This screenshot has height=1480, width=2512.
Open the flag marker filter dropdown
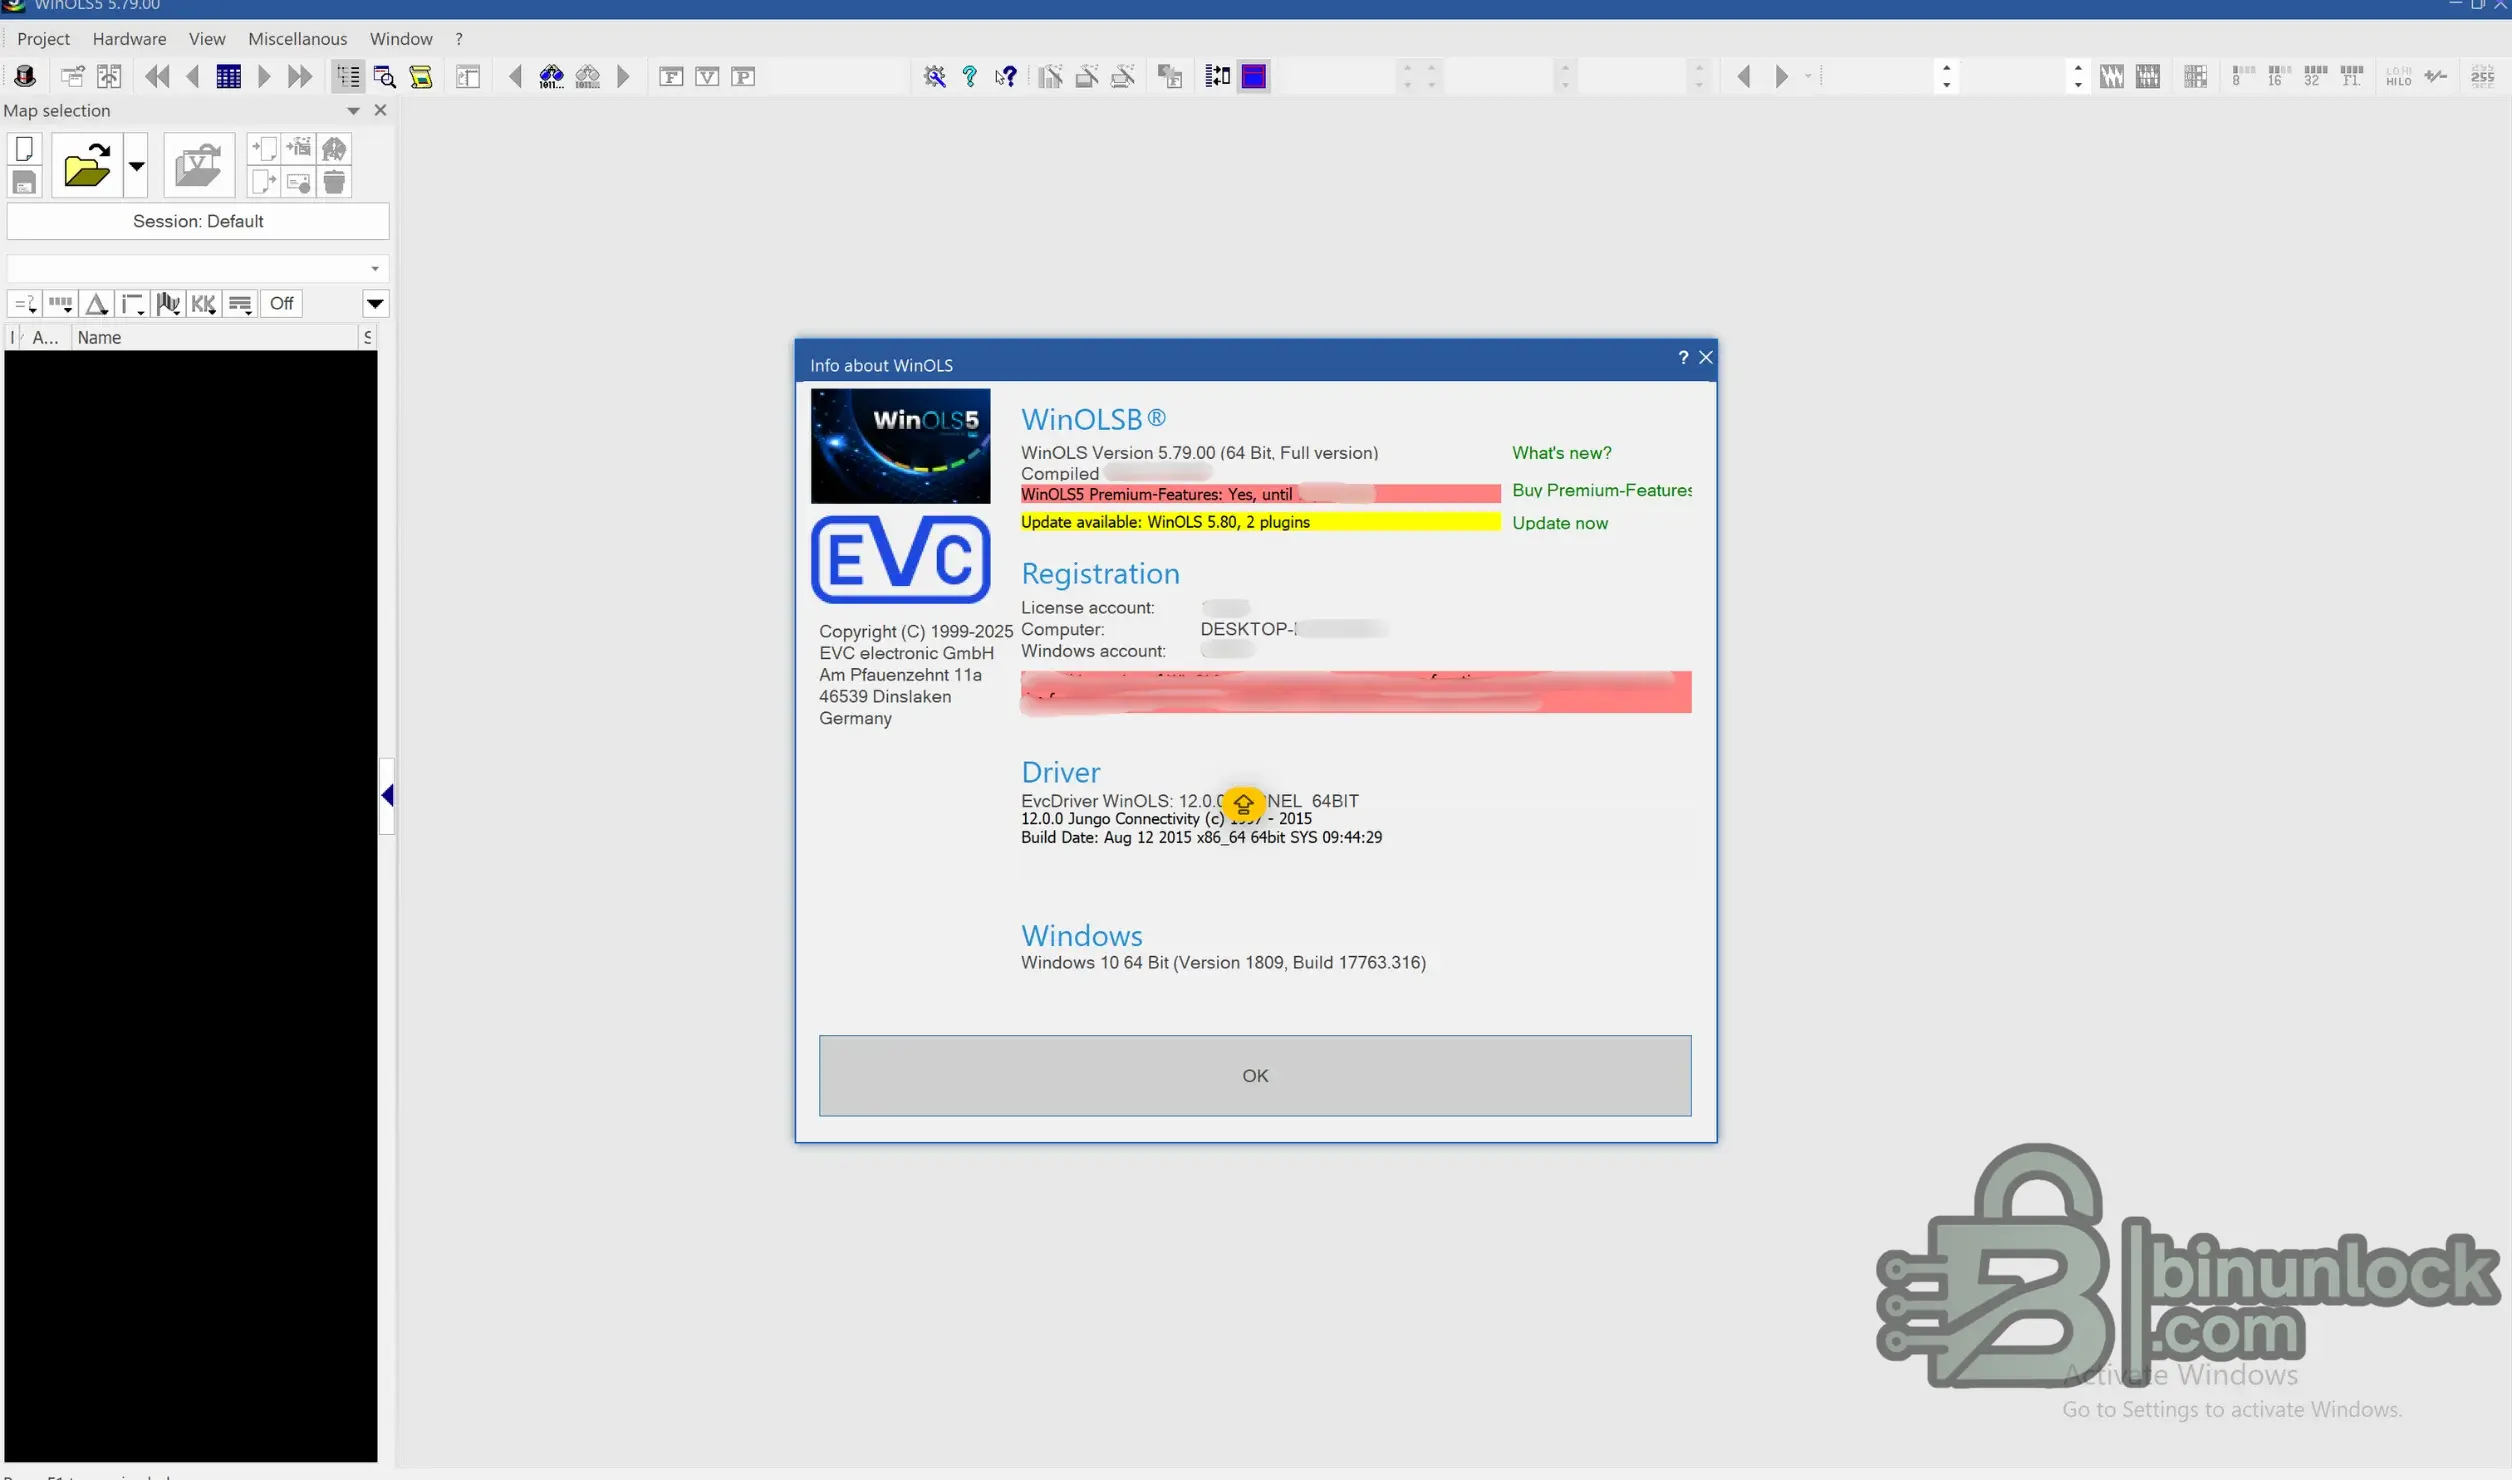(169, 304)
